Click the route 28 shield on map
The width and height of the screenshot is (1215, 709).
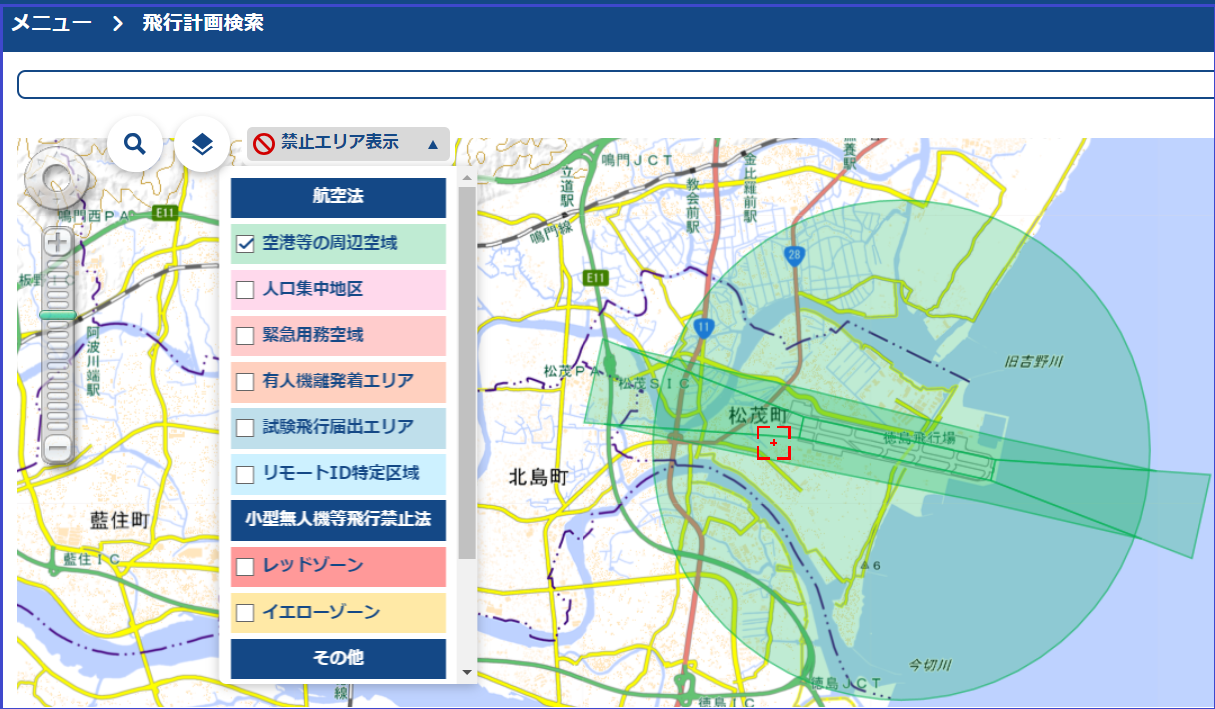coord(794,253)
